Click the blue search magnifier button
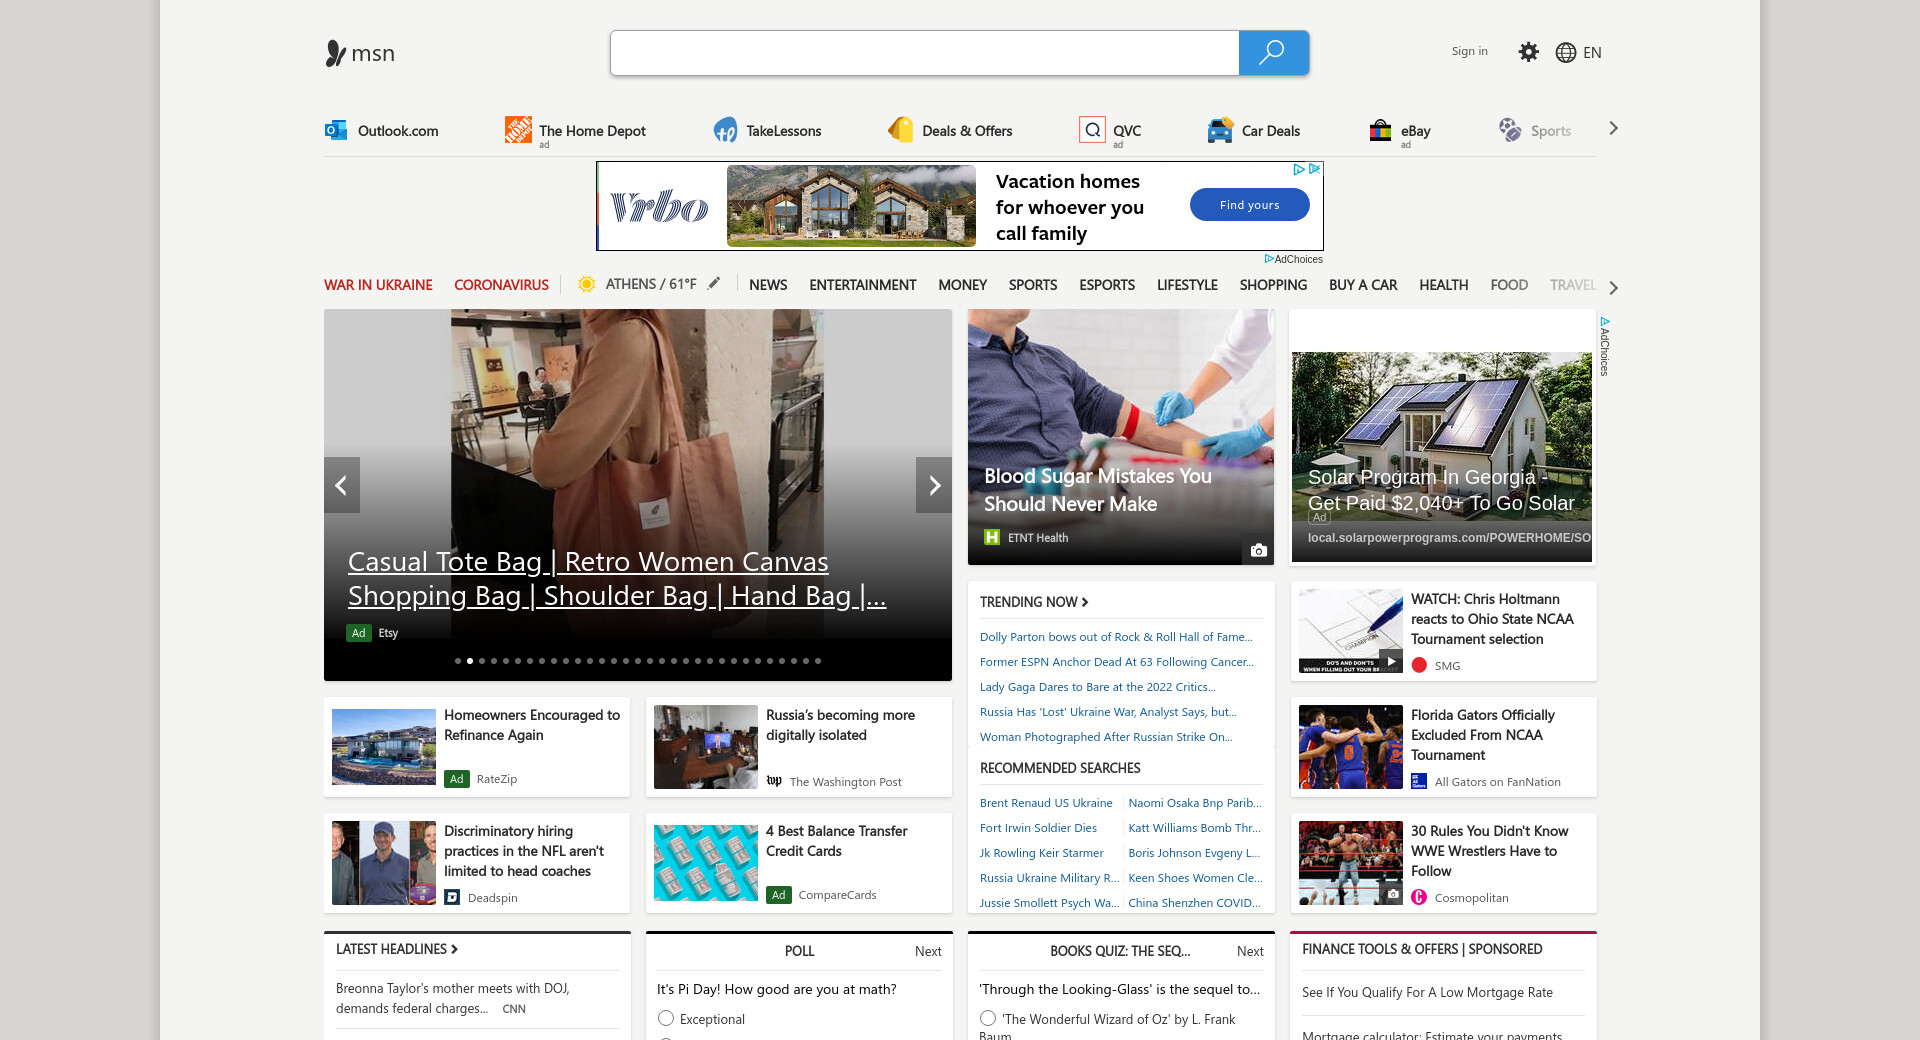Screen dimensions: 1920x1040 coord(1272,53)
